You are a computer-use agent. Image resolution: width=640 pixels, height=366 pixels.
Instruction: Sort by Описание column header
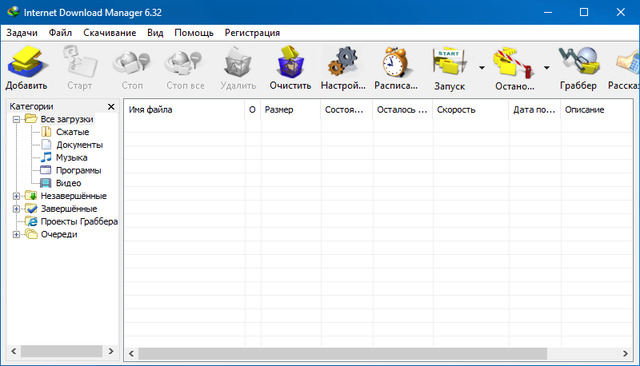[x=597, y=109]
